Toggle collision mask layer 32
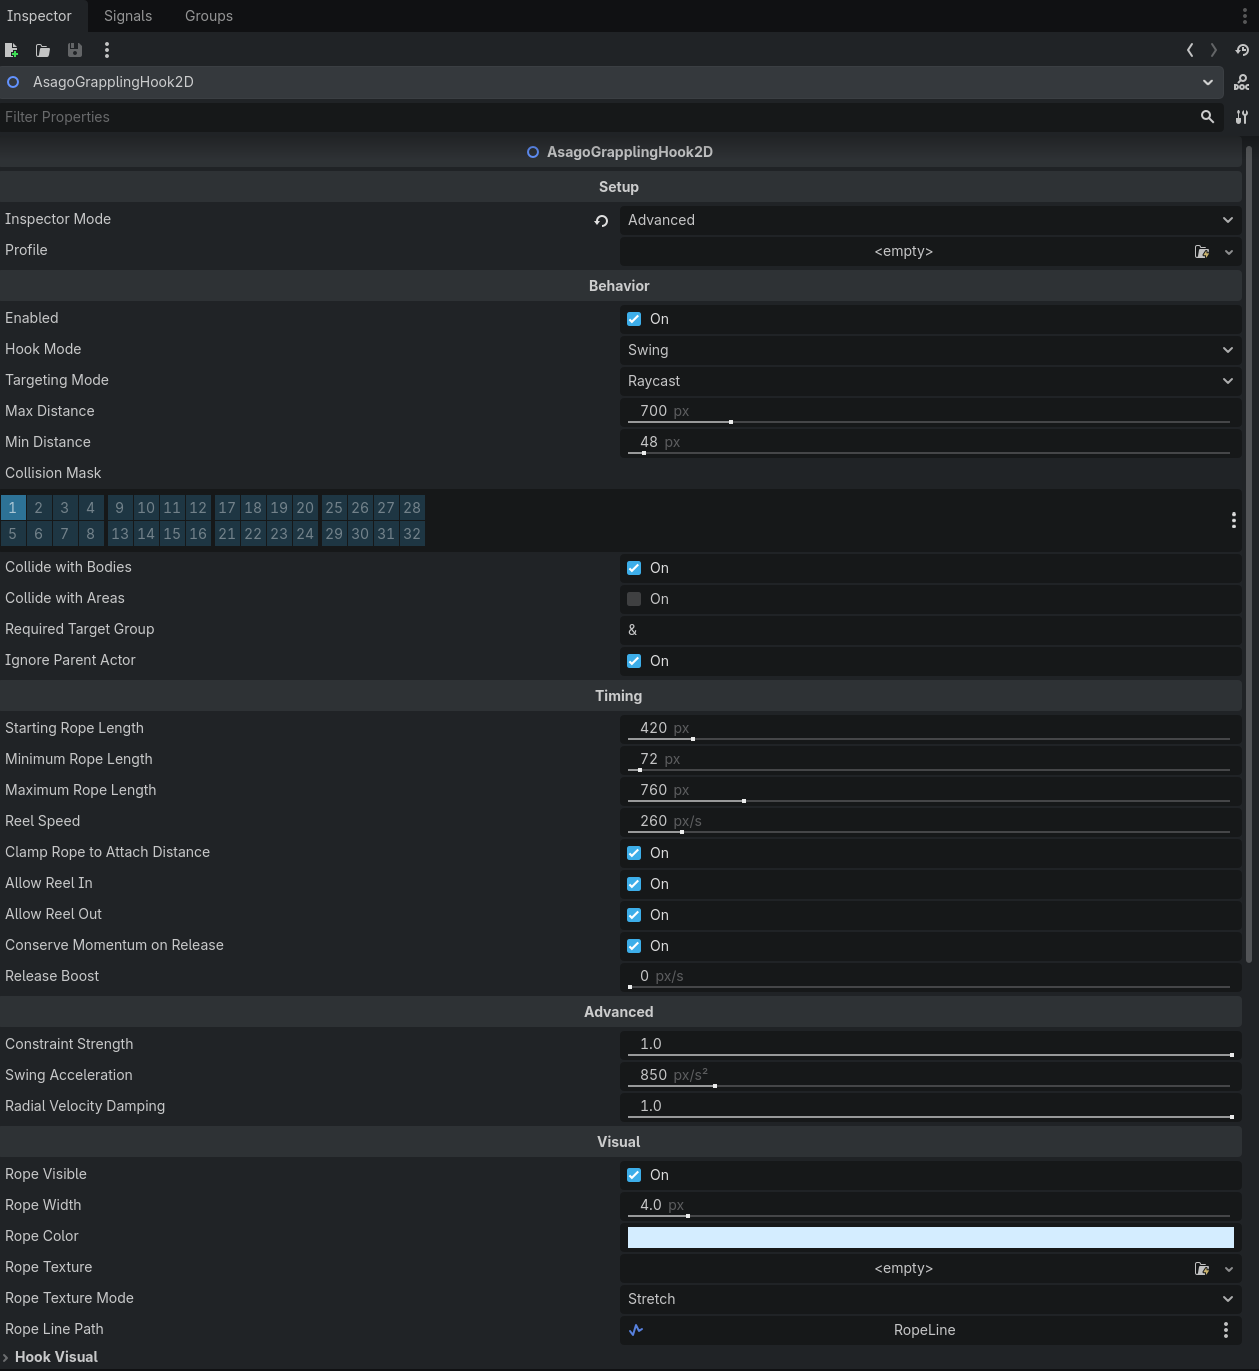 click(x=412, y=534)
